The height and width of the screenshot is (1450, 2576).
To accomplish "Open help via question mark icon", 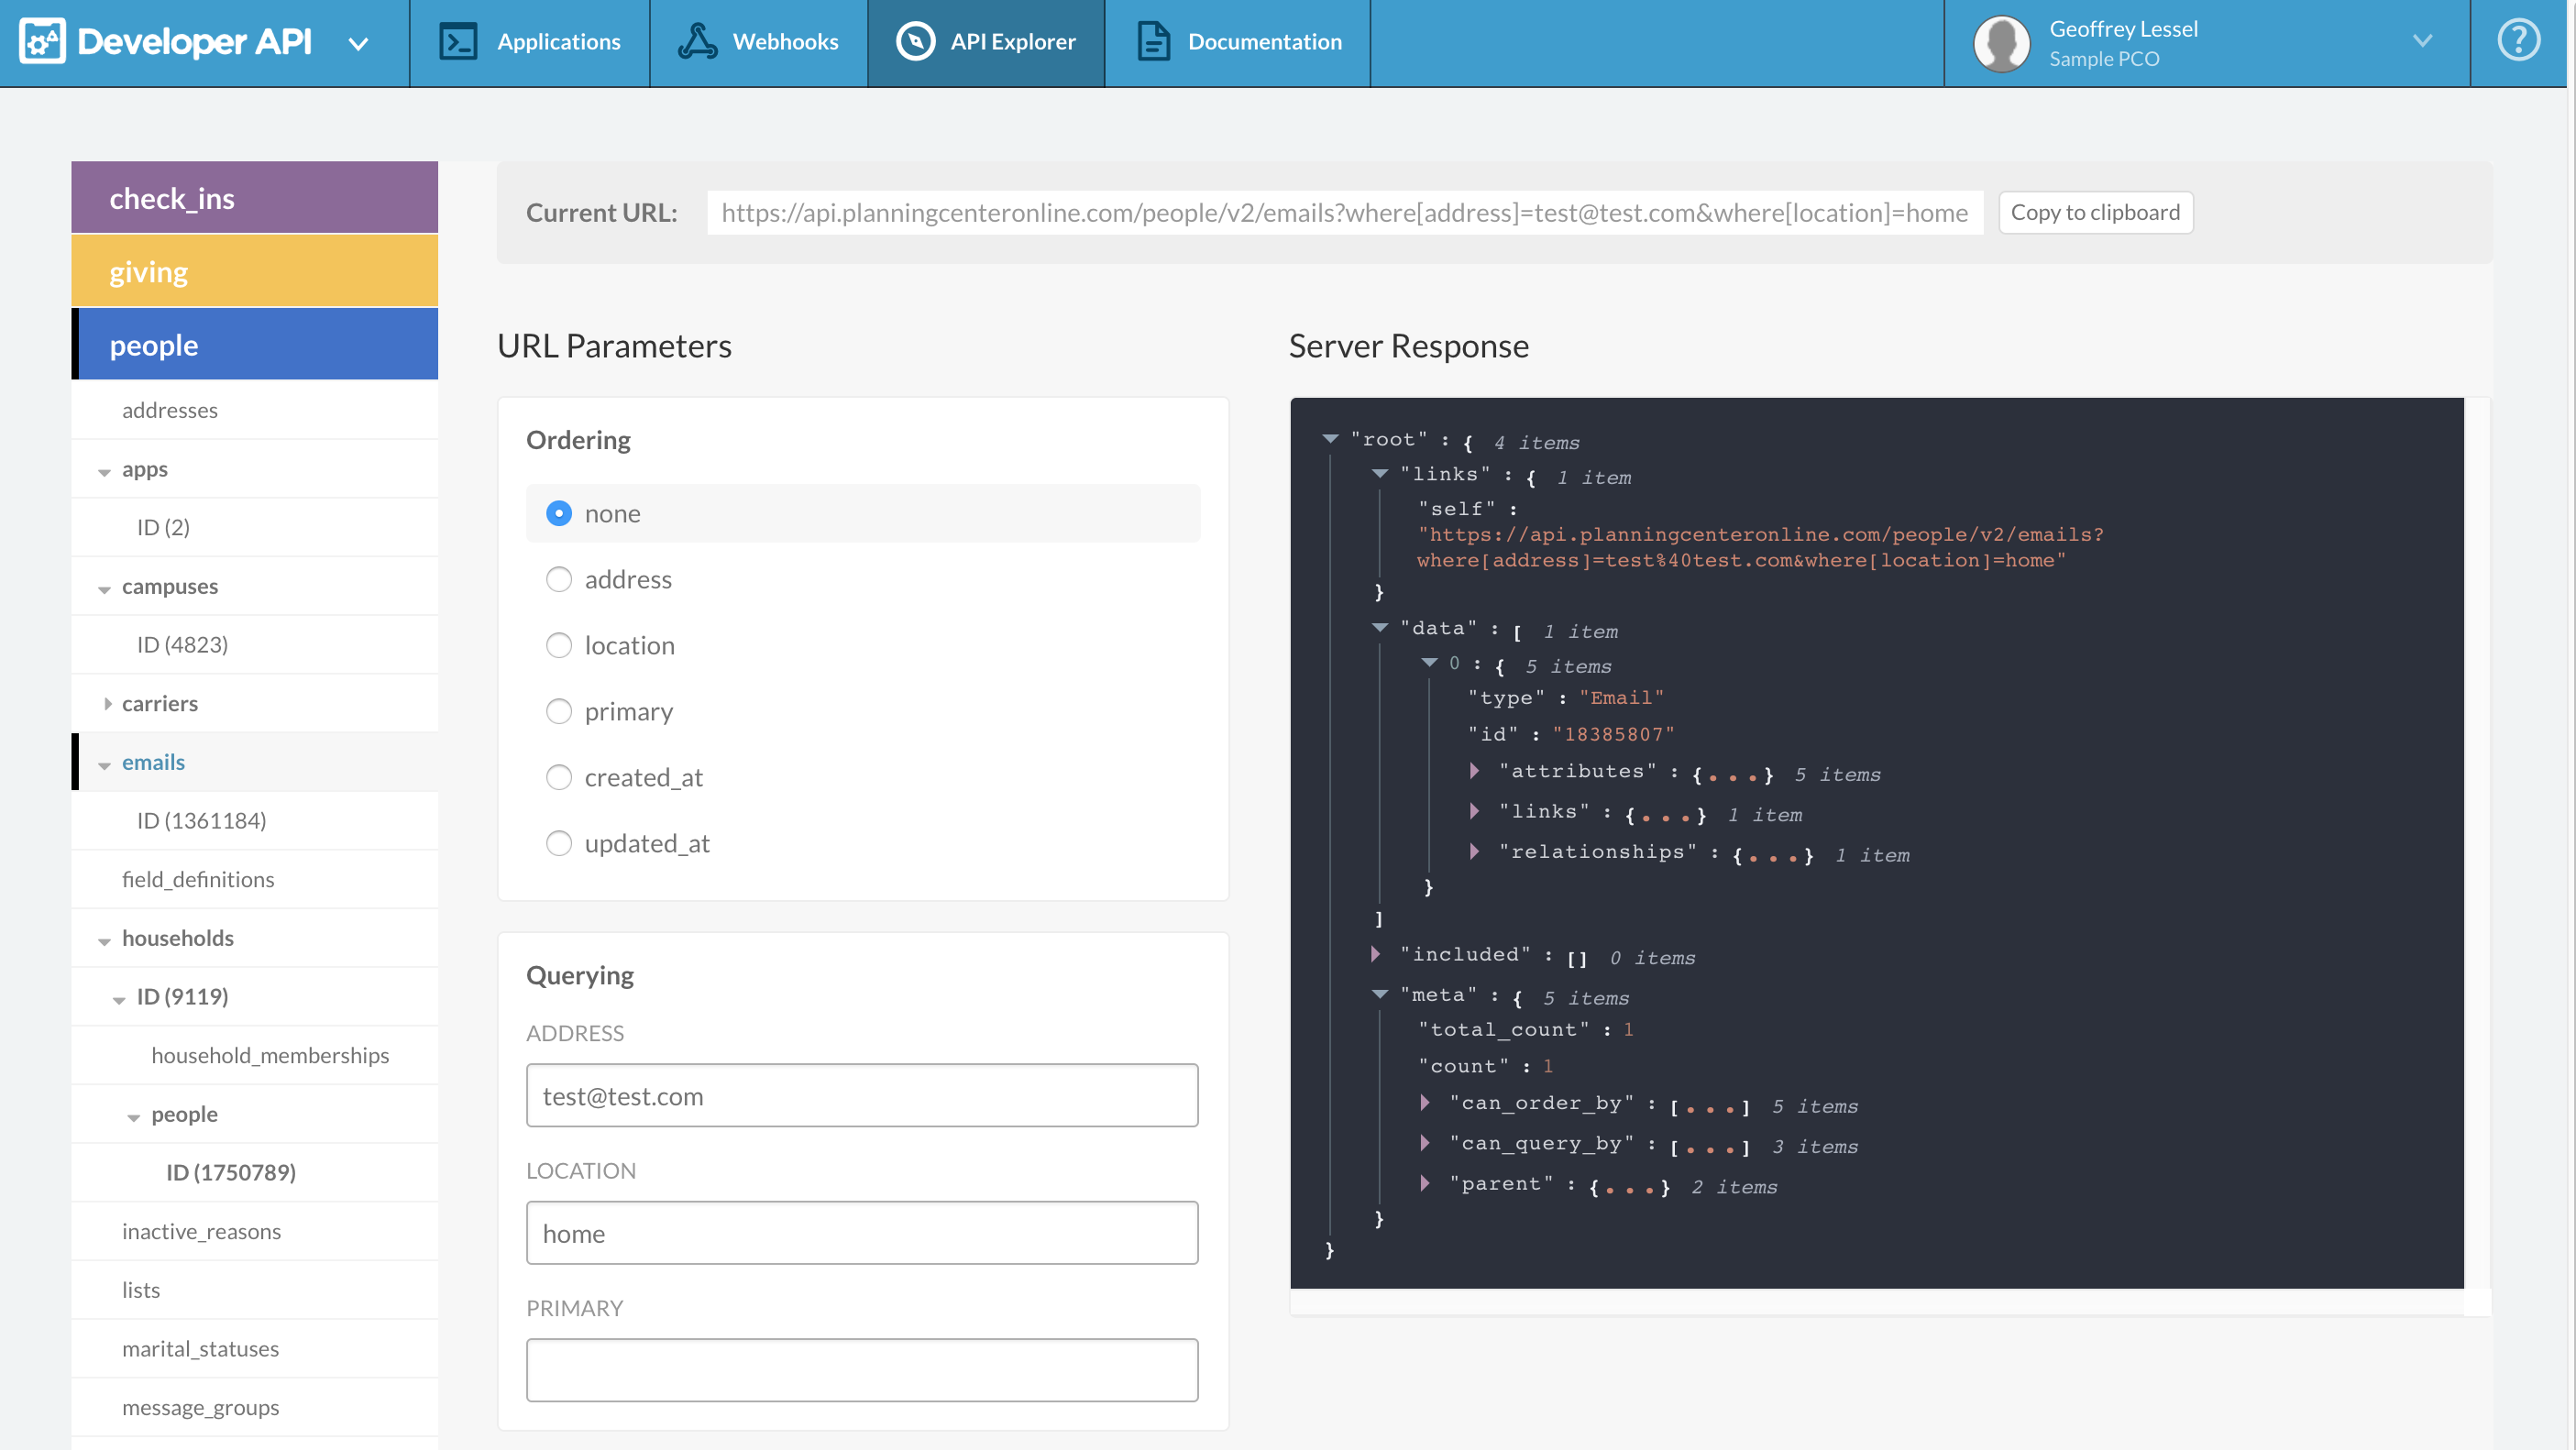I will pyautogui.click(x=2518, y=41).
